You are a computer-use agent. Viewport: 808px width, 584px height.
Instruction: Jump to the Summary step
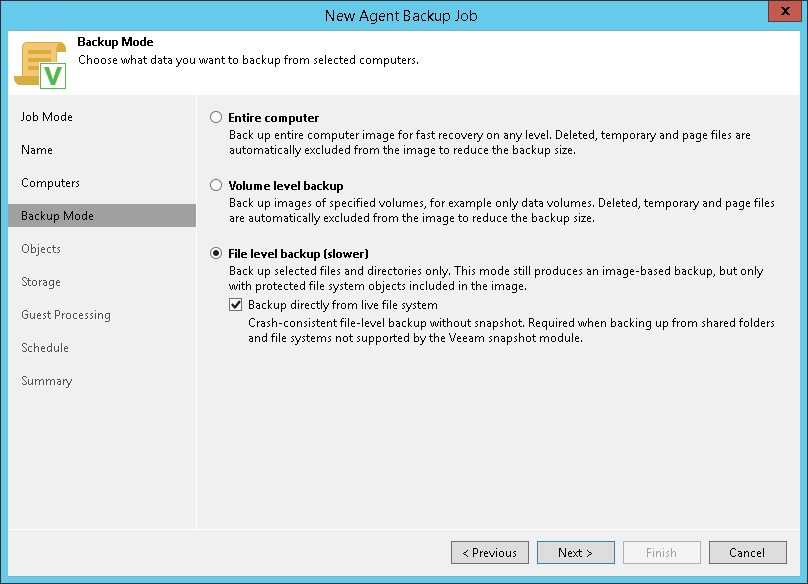(47, 381)
